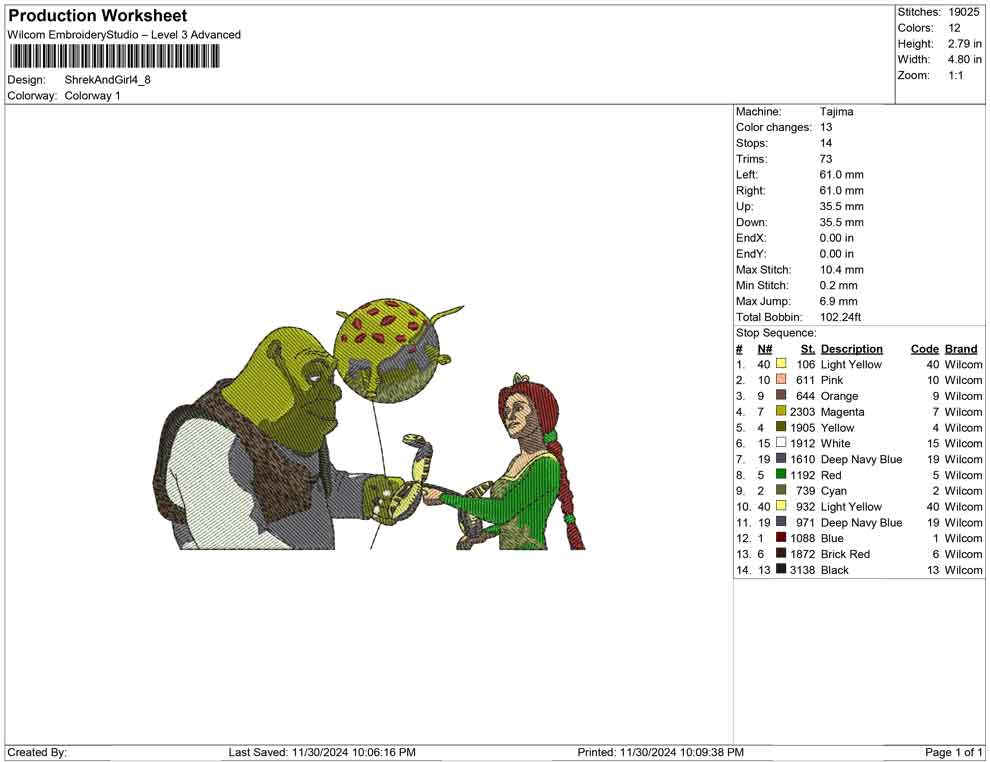The width and height of the screenshot is (990, 762).
Task: Click the Height value '2.79 in'
Action: (x=964, y=44)
